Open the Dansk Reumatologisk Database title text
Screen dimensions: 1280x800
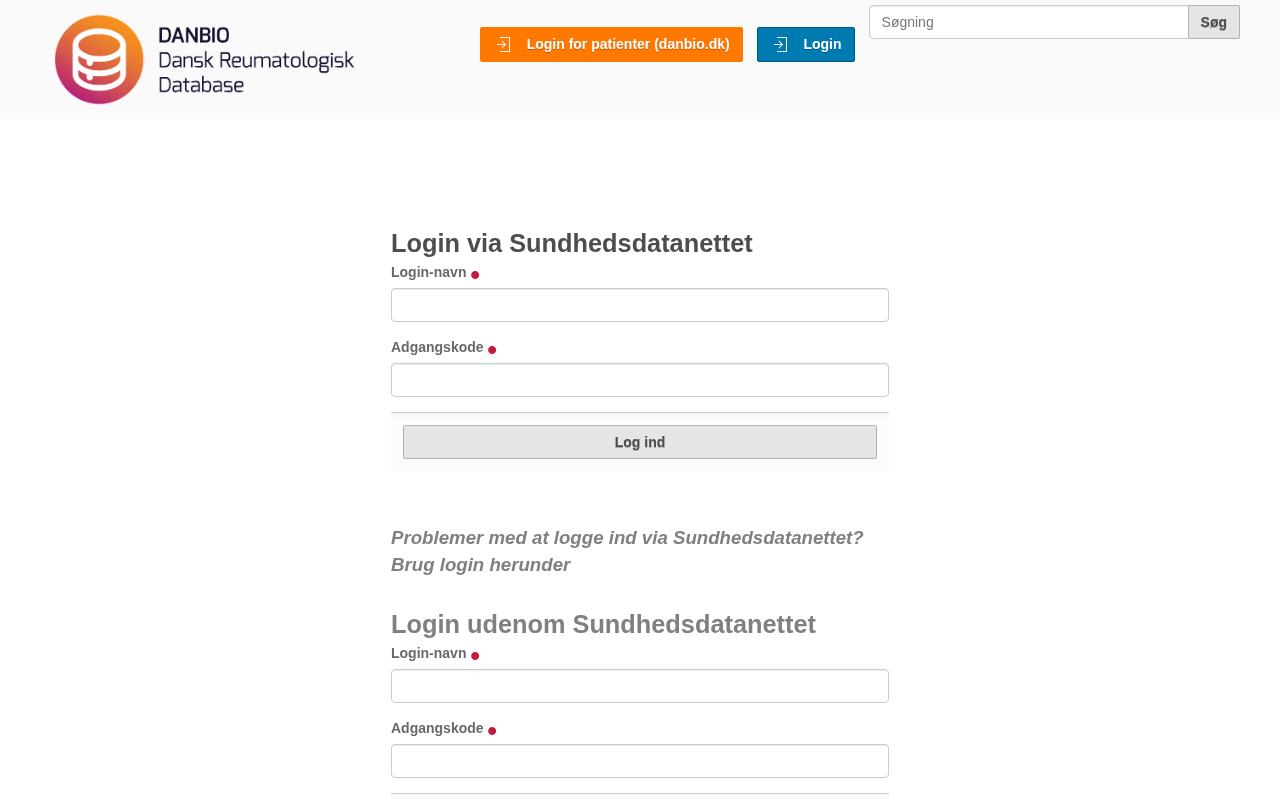256,60
